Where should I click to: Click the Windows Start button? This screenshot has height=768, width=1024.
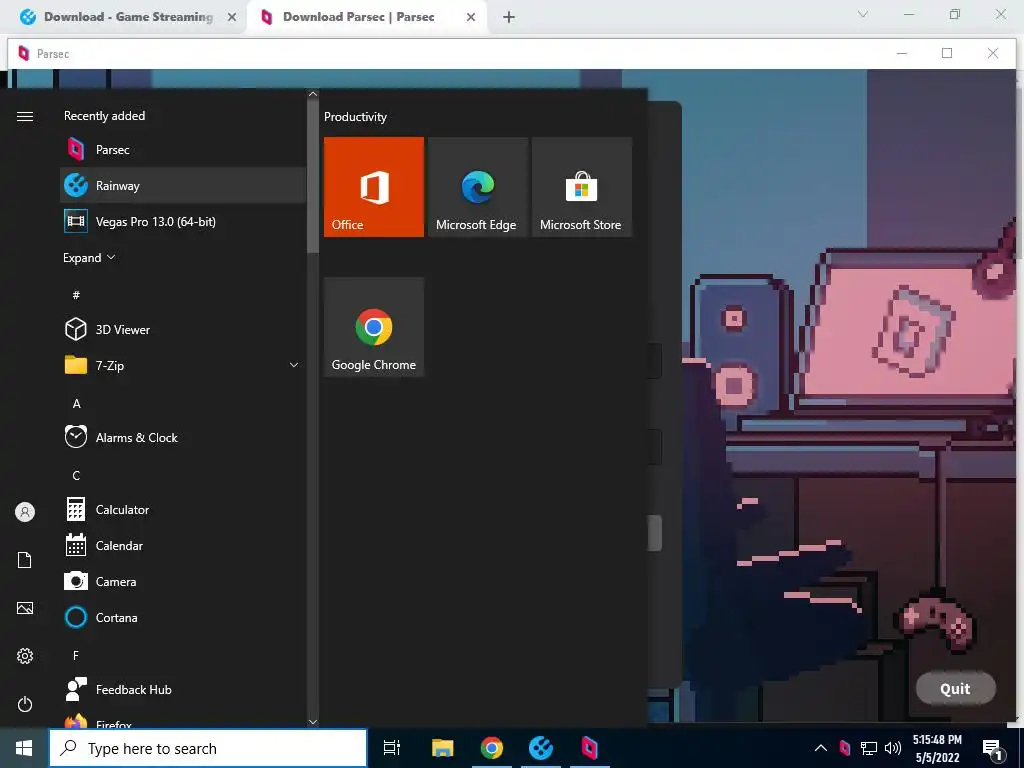point(24,748)
